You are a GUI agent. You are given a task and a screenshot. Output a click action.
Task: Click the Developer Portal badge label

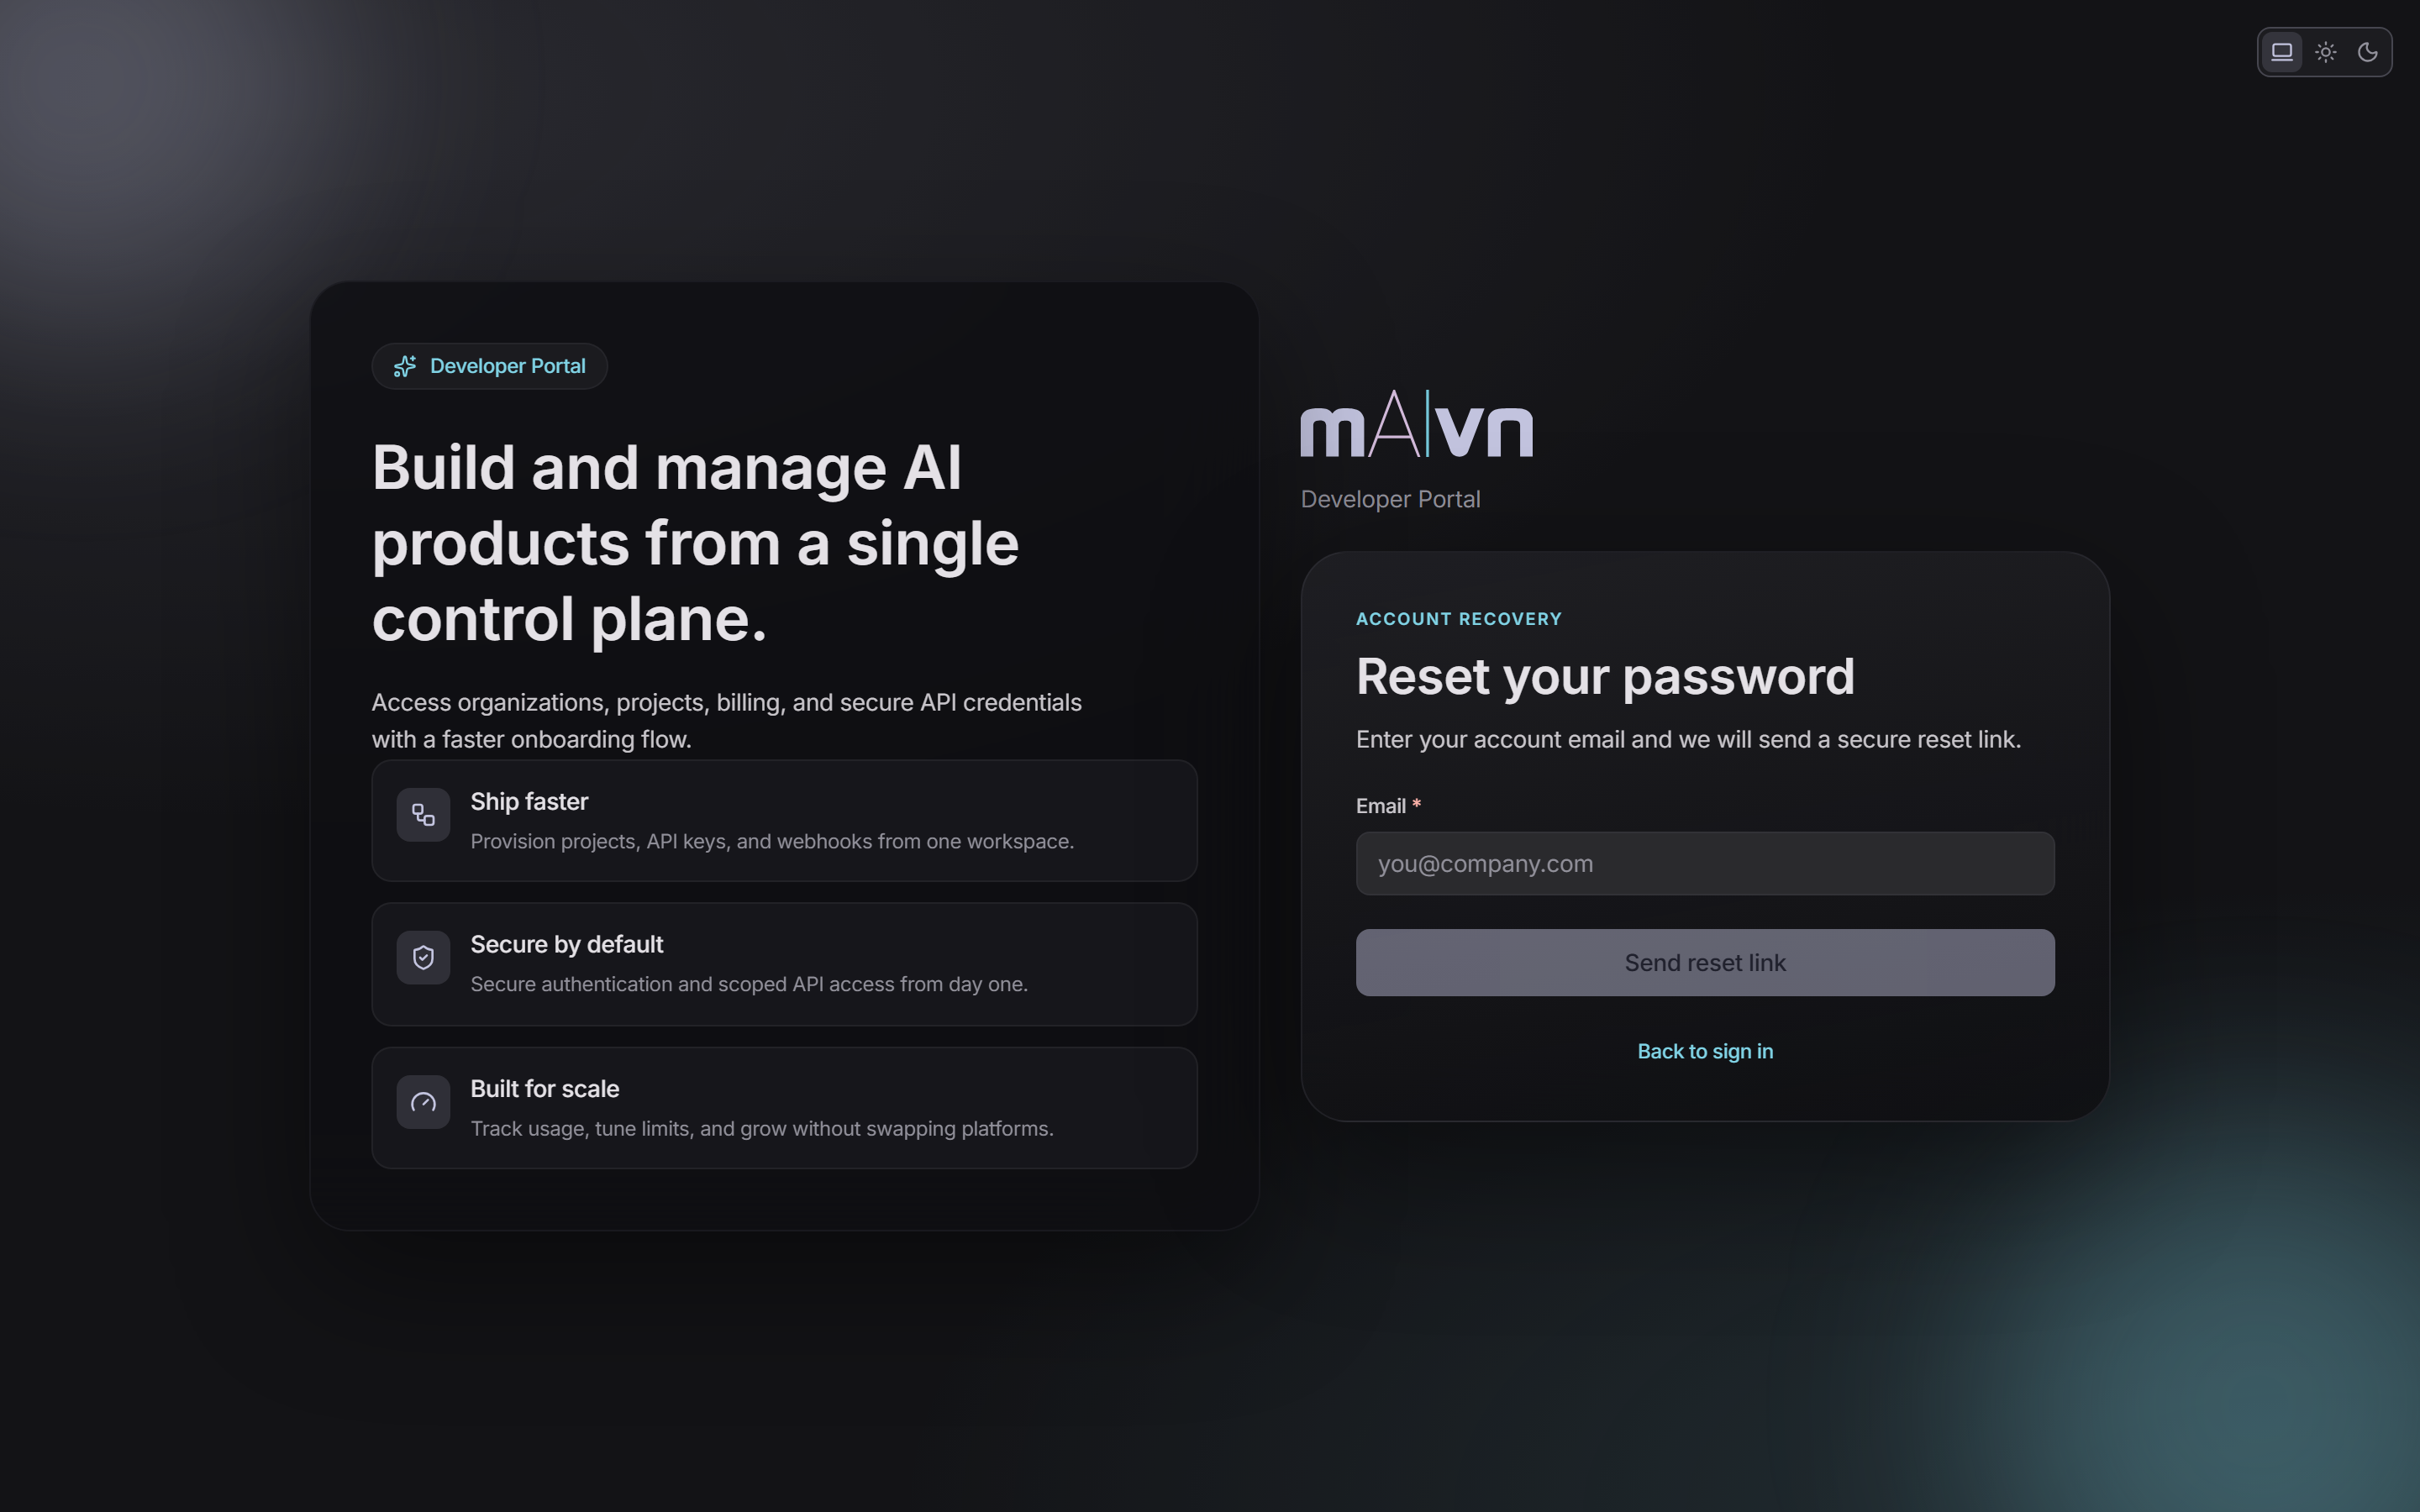pos(508,366)
